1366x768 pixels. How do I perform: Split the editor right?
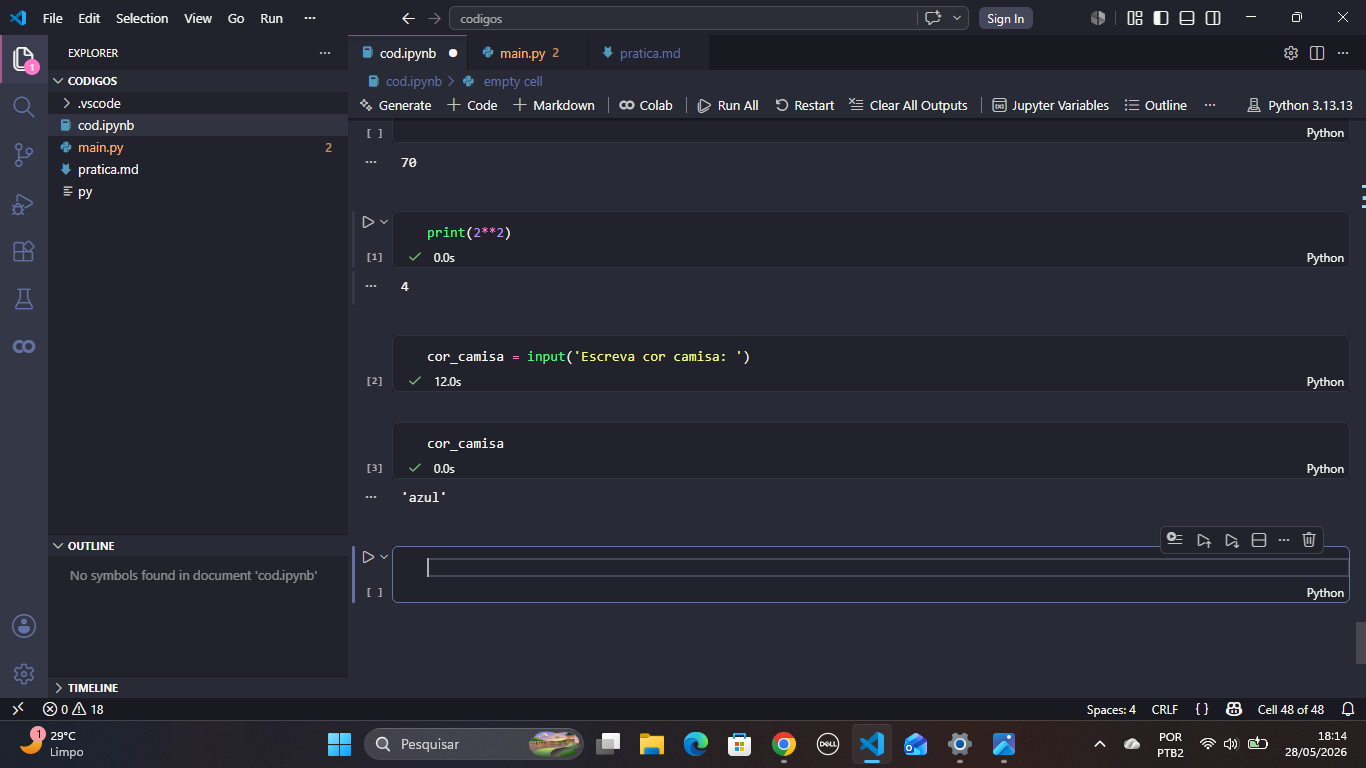pos(1317,53)
